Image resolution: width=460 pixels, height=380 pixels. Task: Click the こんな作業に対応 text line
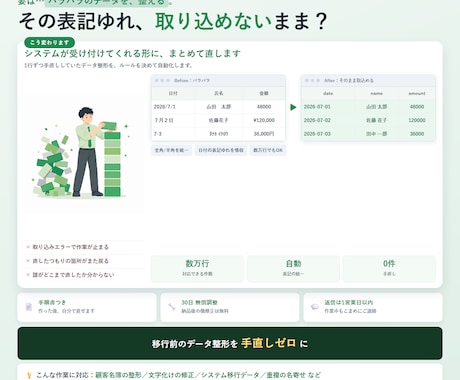(178, 375)
